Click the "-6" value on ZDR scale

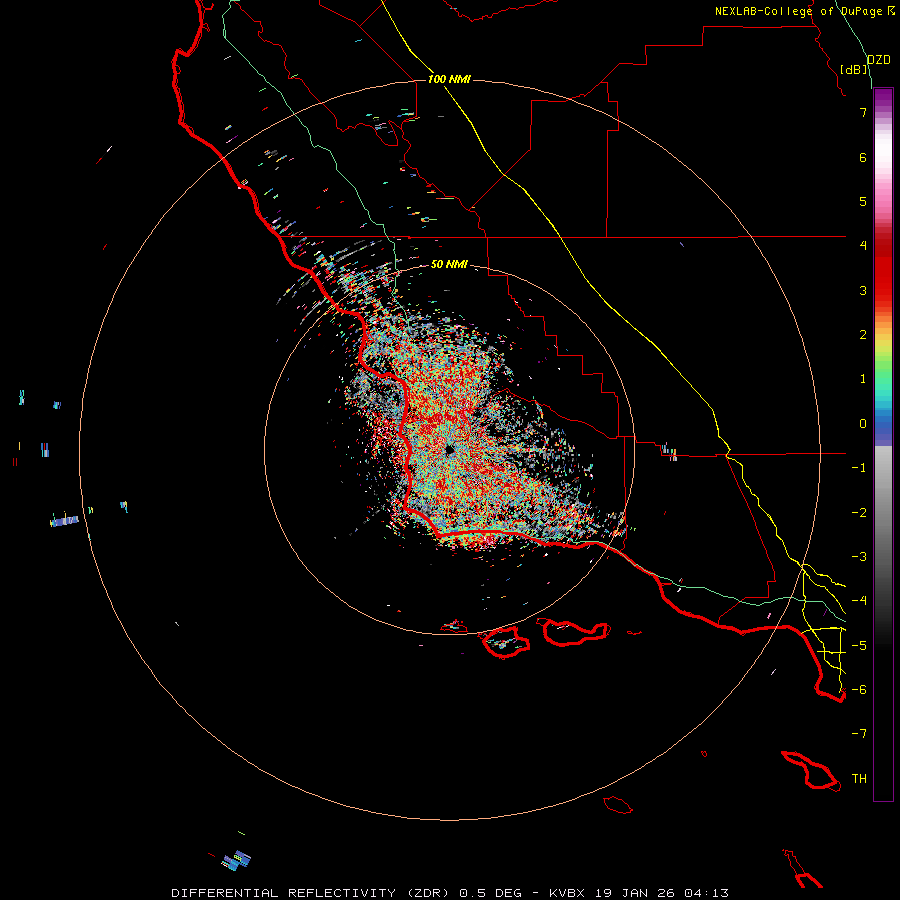pyautogui.click(x=859, y=690)
